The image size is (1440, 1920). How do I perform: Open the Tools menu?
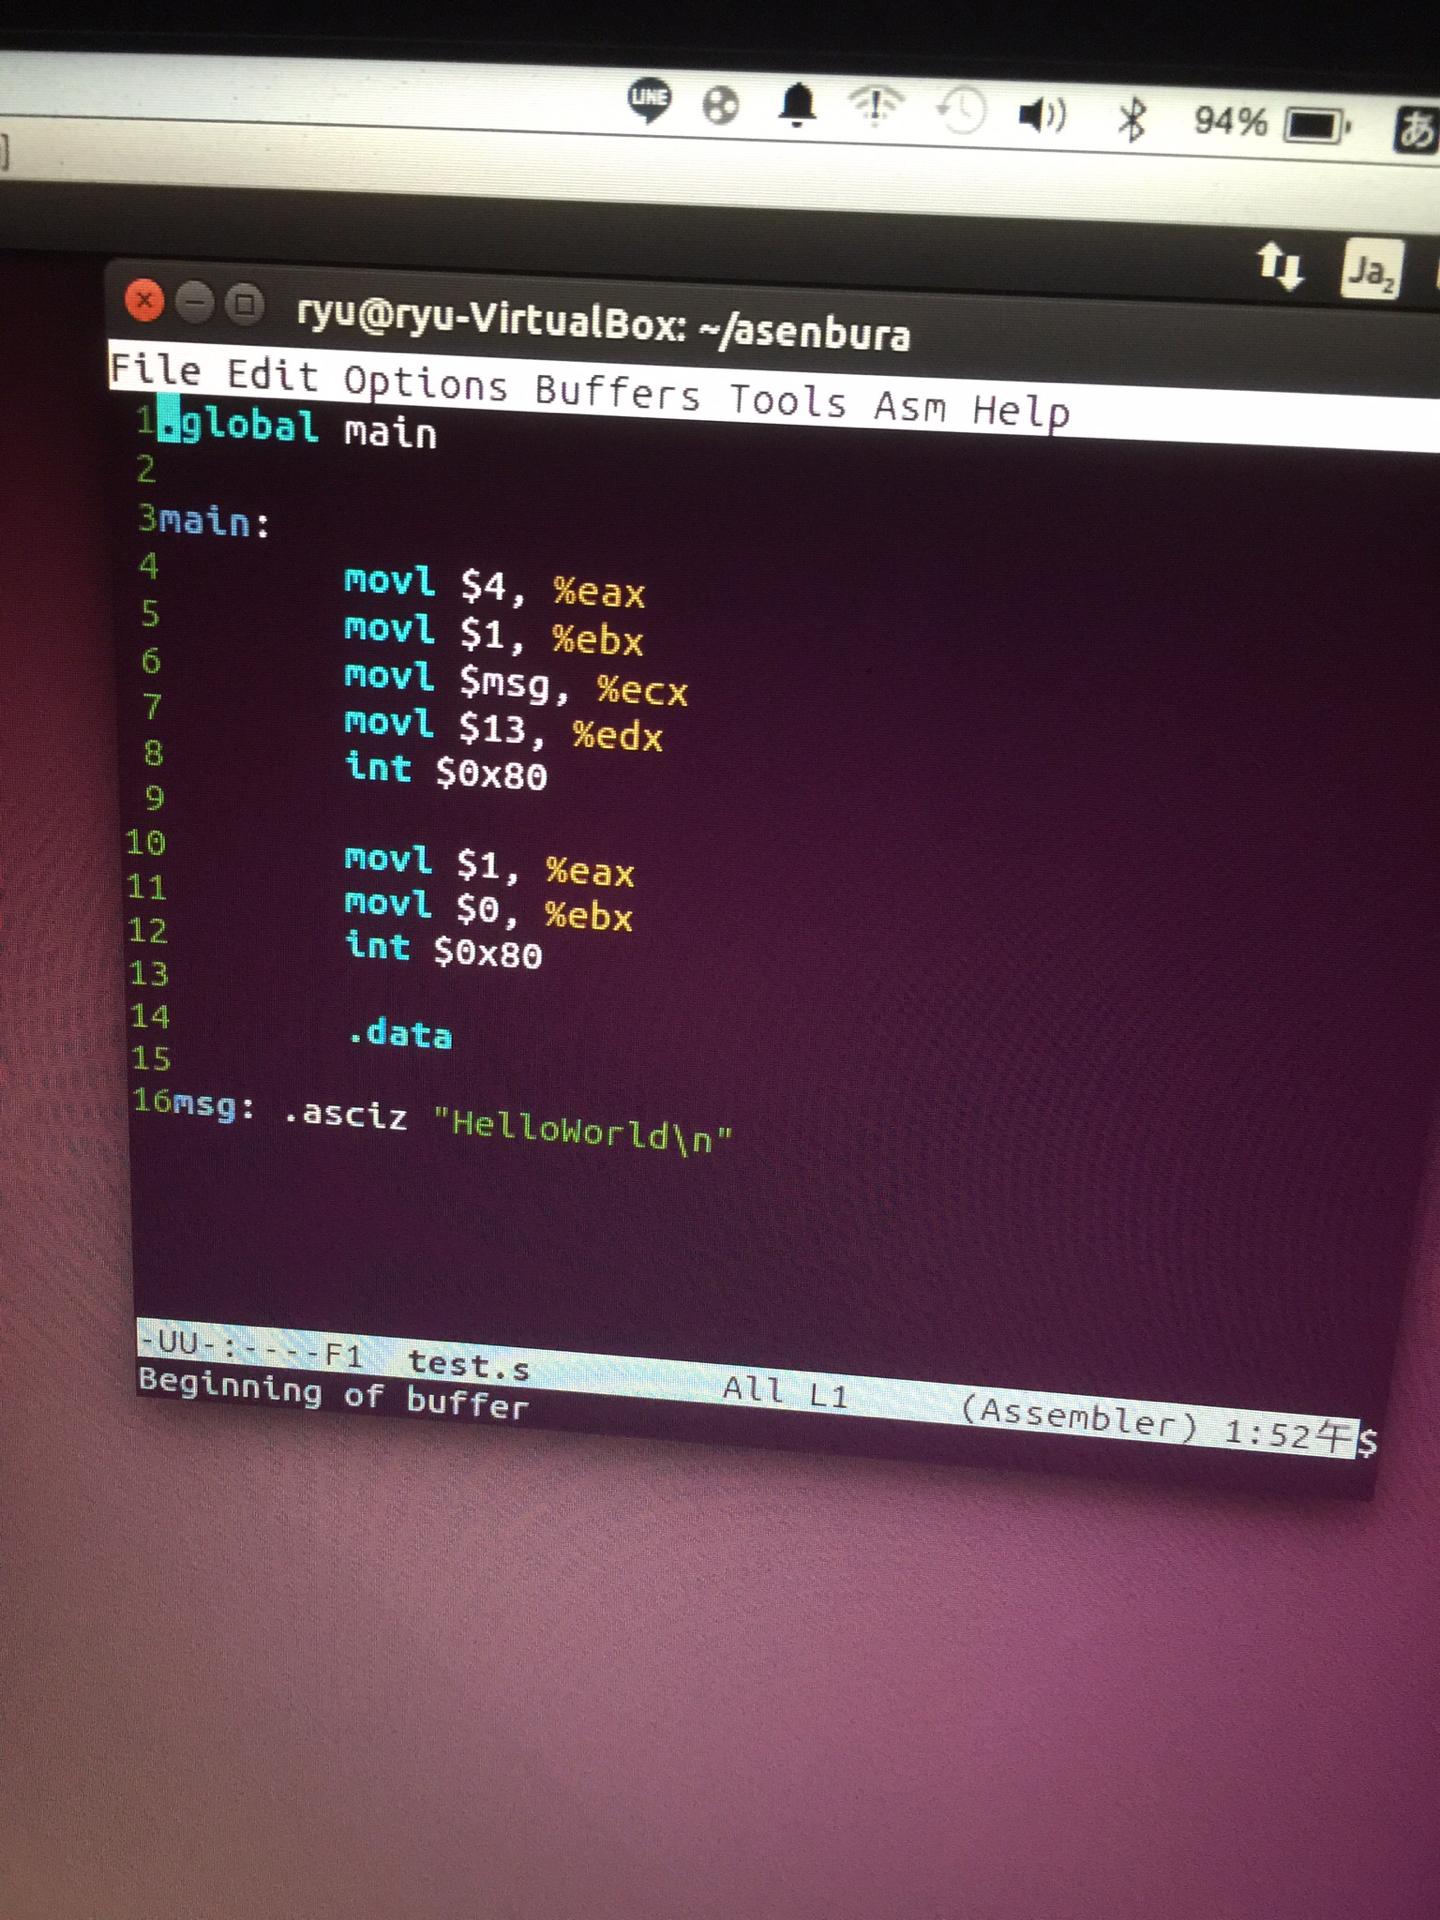tap(788, 400)
